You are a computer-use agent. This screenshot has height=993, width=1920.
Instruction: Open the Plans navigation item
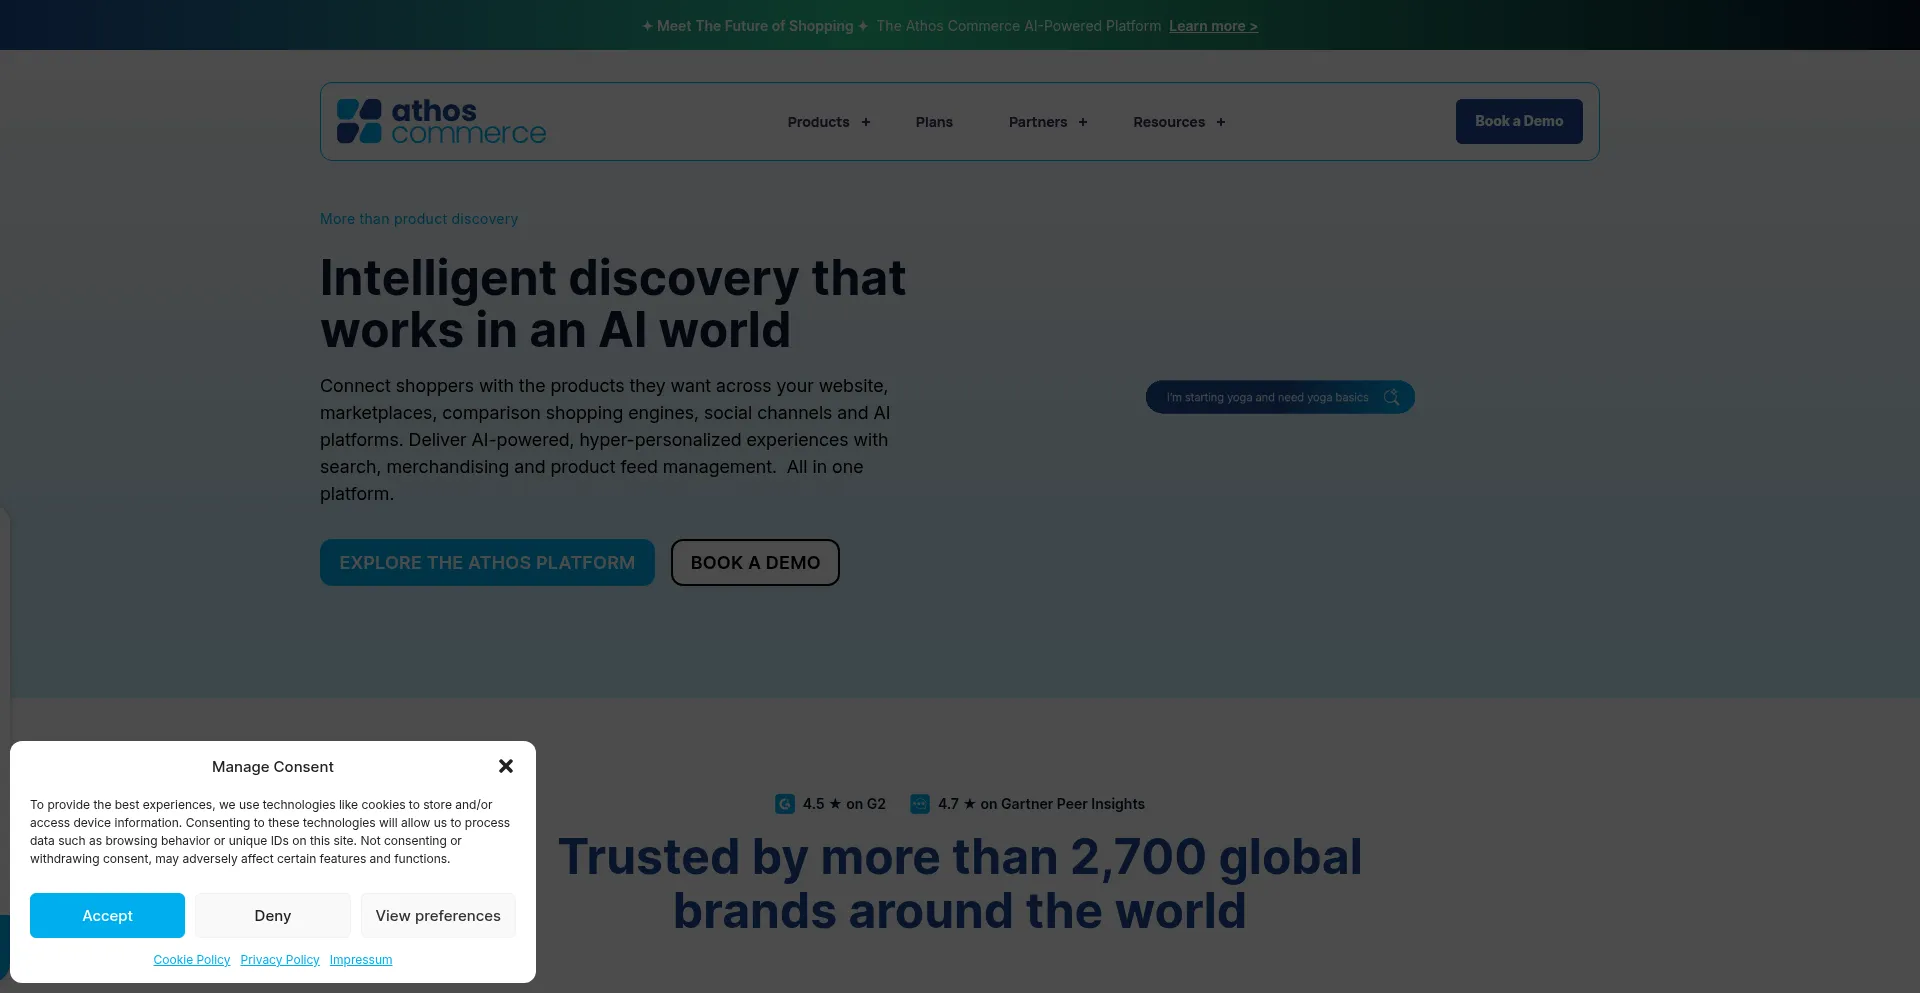[x=934, y=122]
